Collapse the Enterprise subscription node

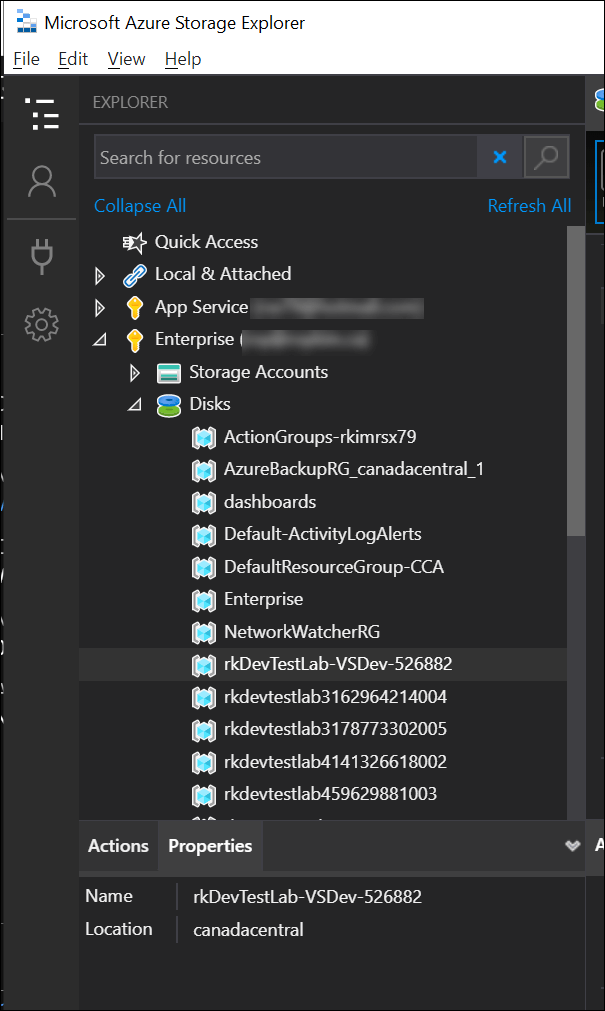point(99,340)
